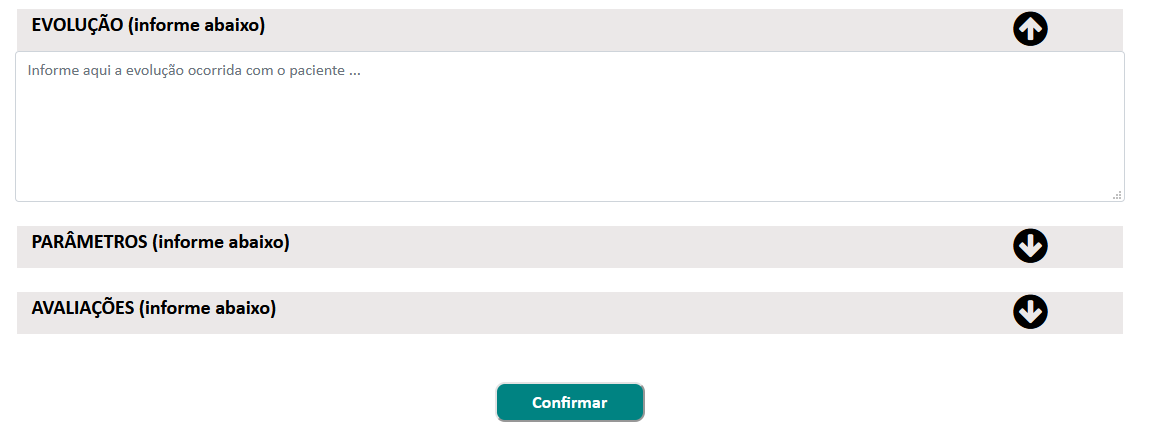Image resolution: width=1151 pixels, height=431 pixels.
Task: Open the PARÂMETROS (informe abaixo) accordion
Action: [x=570, y=247]
